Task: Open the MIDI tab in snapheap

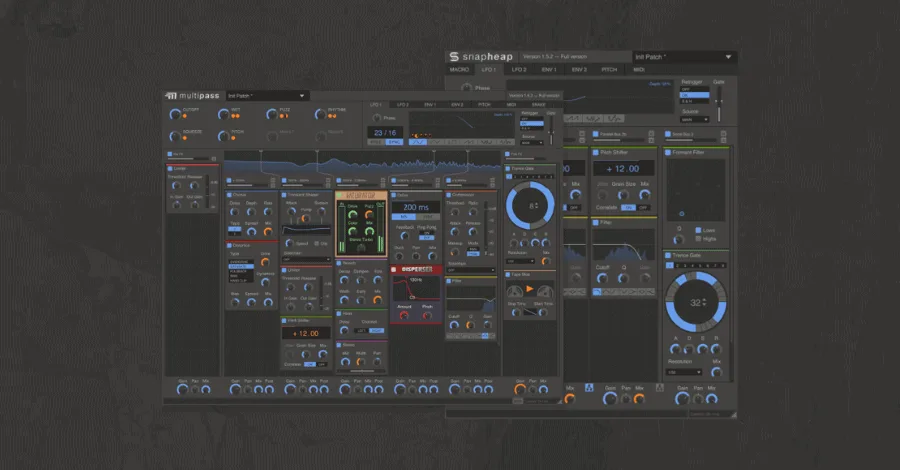Action: (639, 69)
